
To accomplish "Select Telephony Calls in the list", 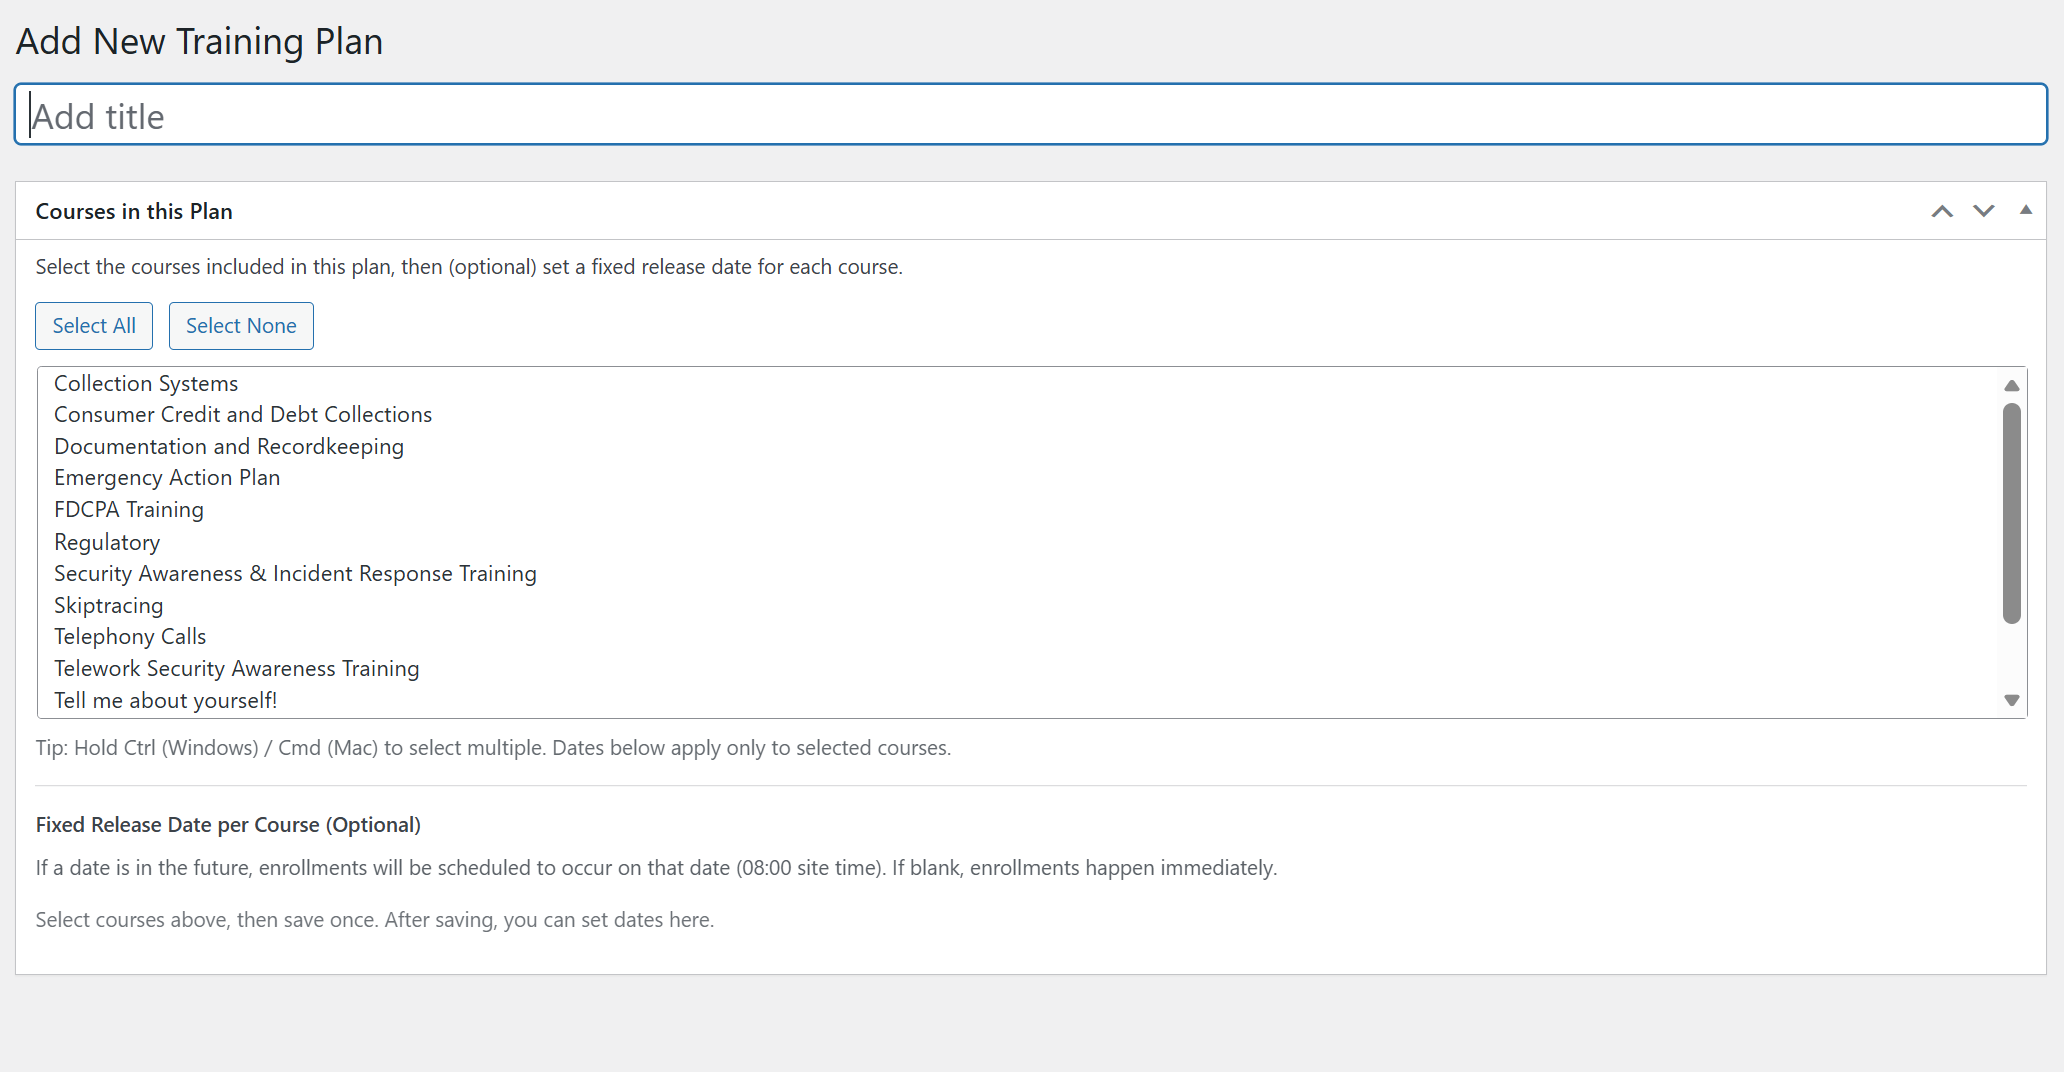I will pyautogui.click(x=130, y=637).
